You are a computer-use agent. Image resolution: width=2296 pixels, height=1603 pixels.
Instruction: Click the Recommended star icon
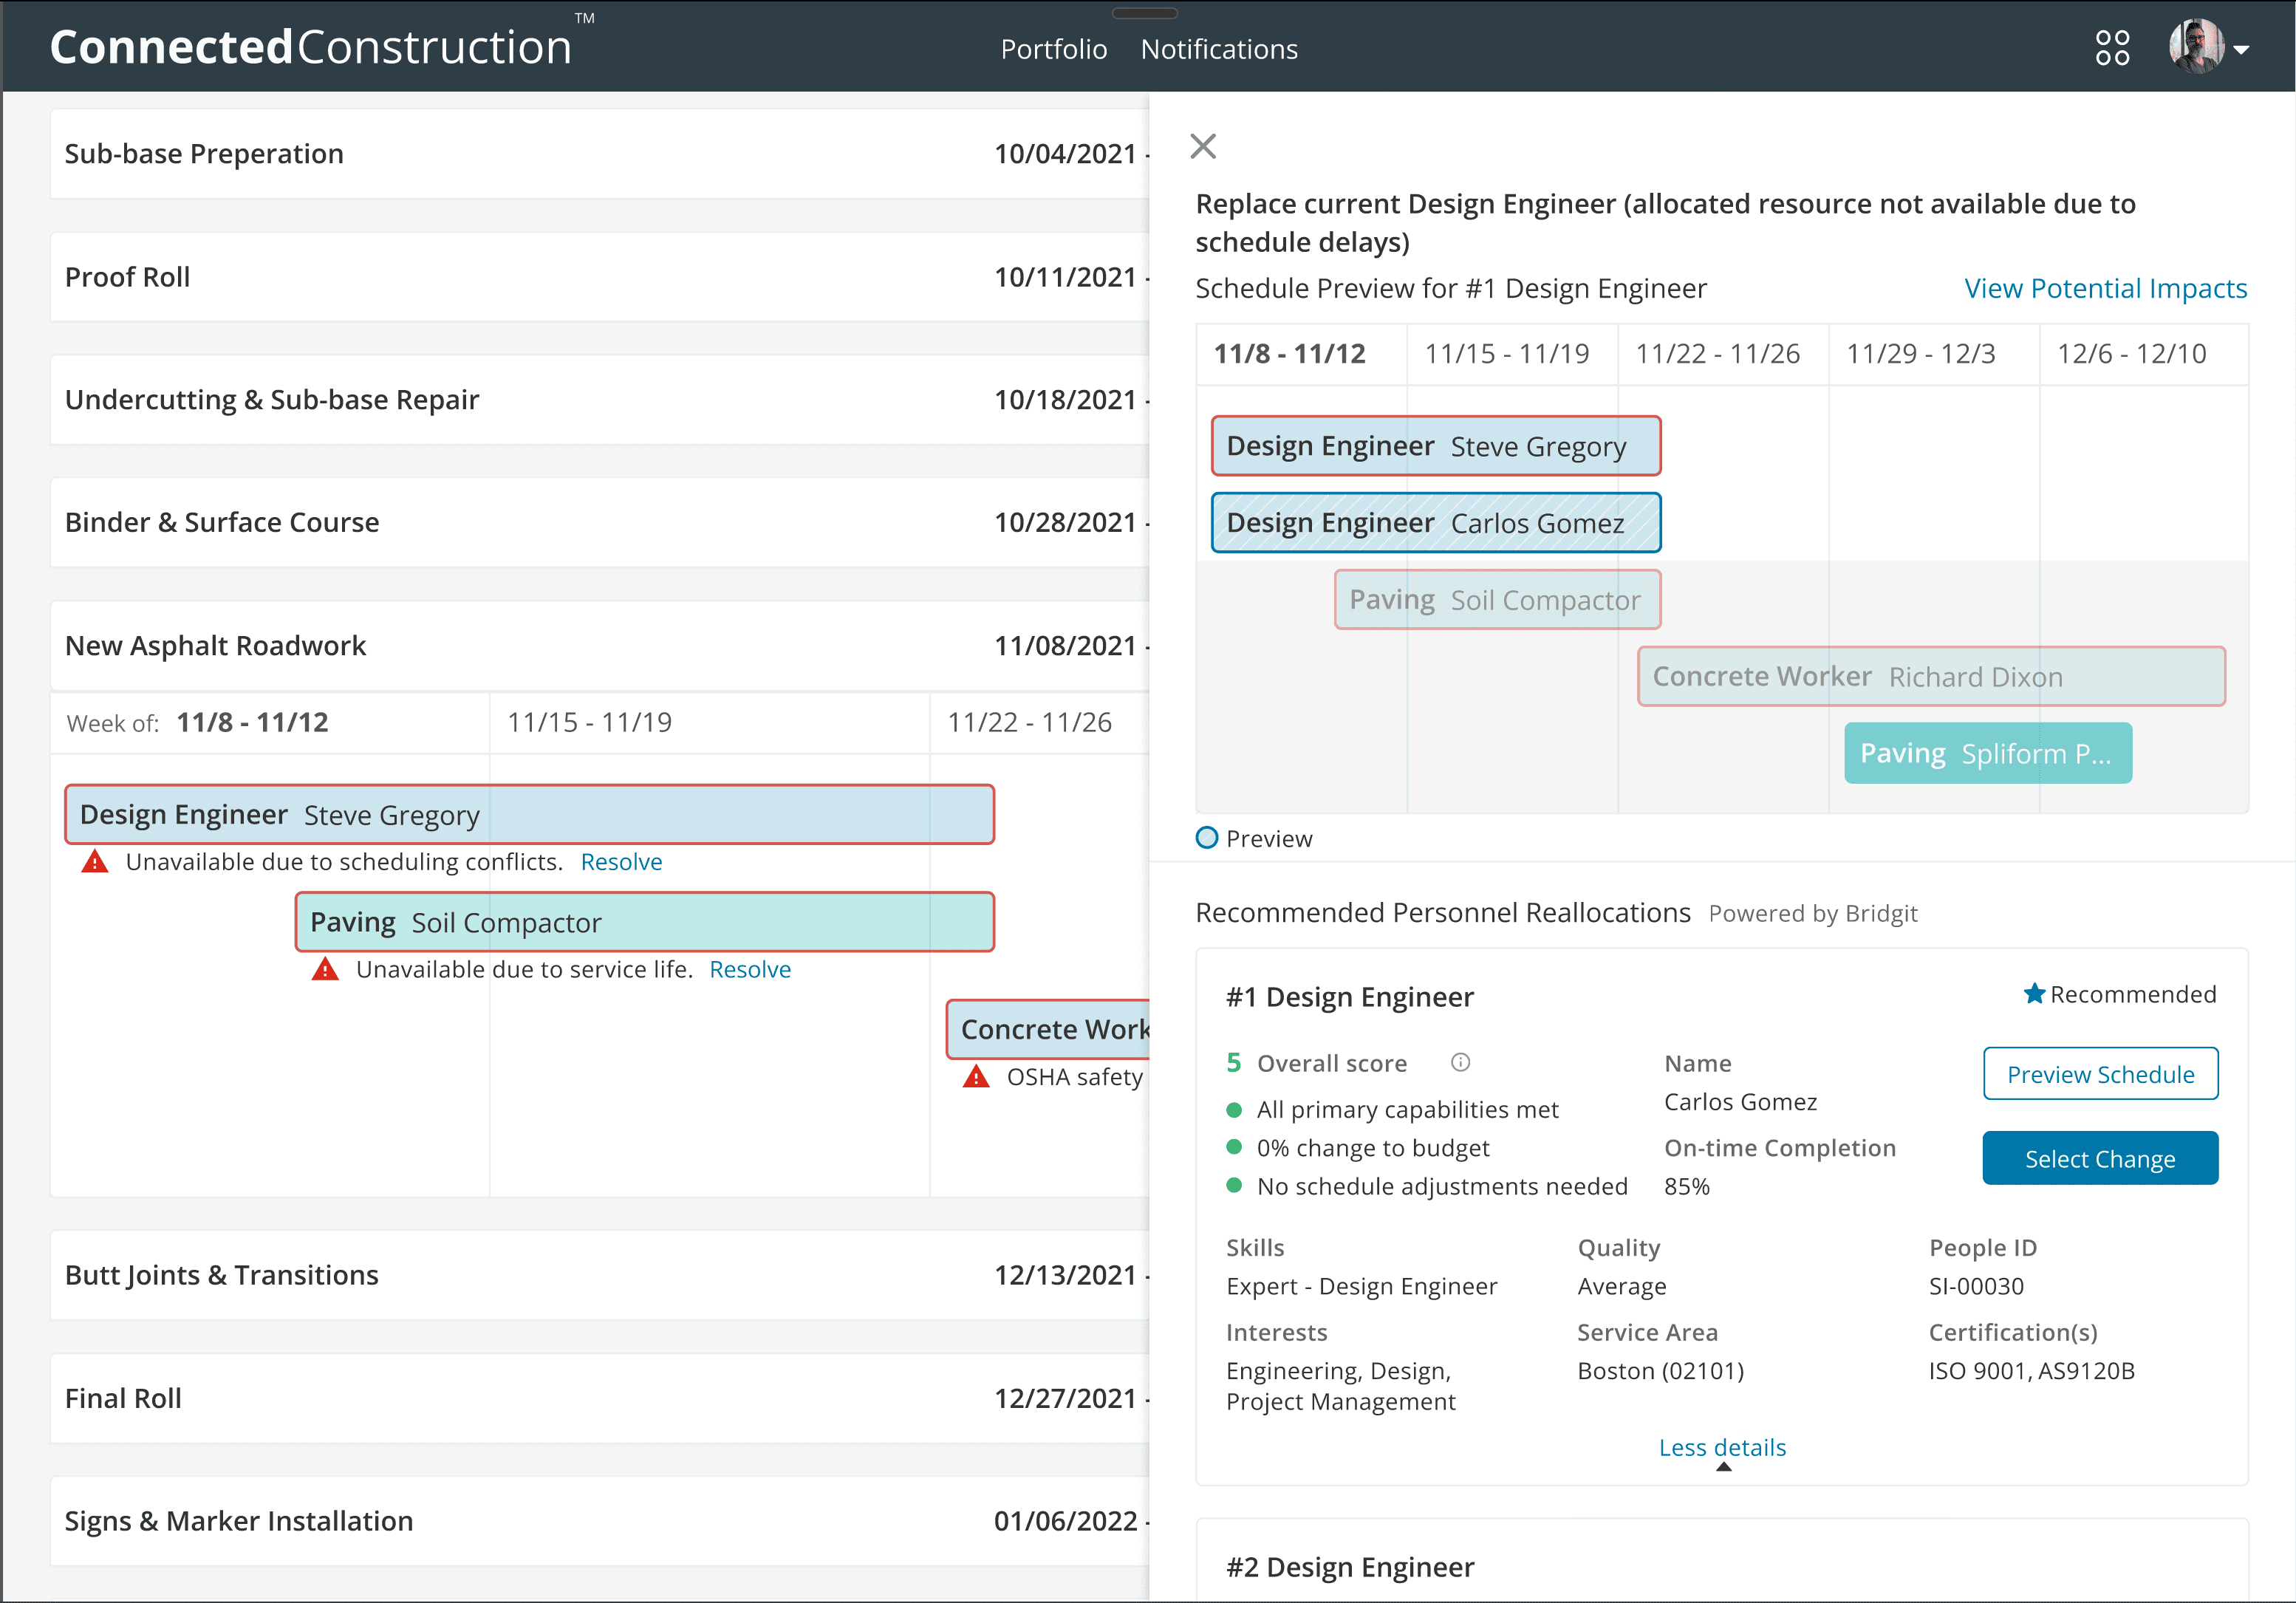[x=2033, y=993]
